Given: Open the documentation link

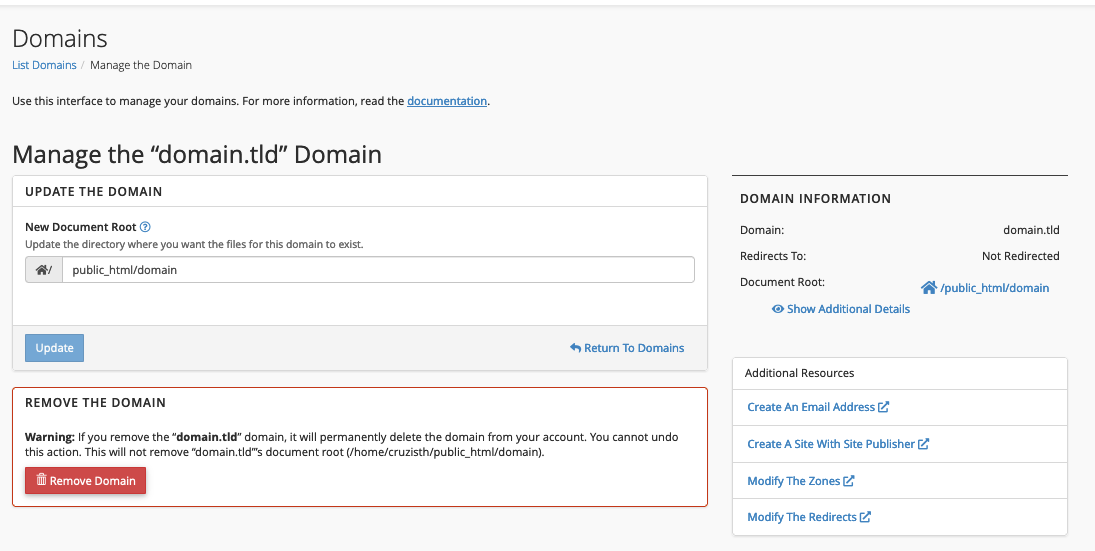Looking at the screenshot, I should [447, 101].
